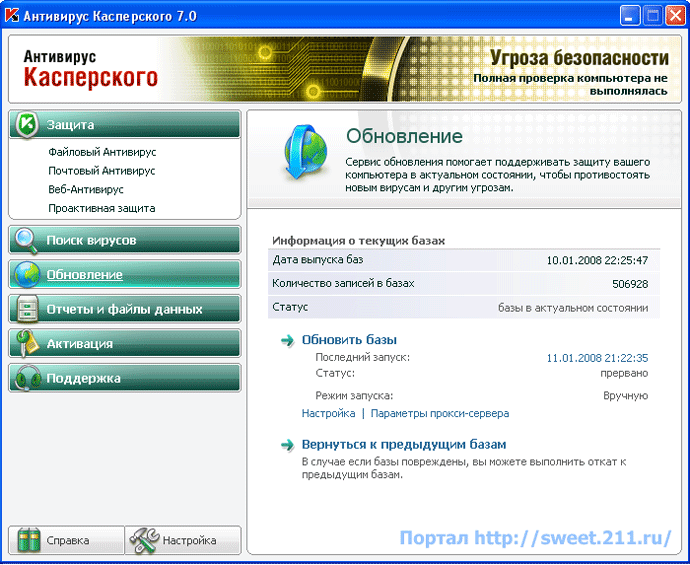Open the Активация section

(x=125, y=343)
